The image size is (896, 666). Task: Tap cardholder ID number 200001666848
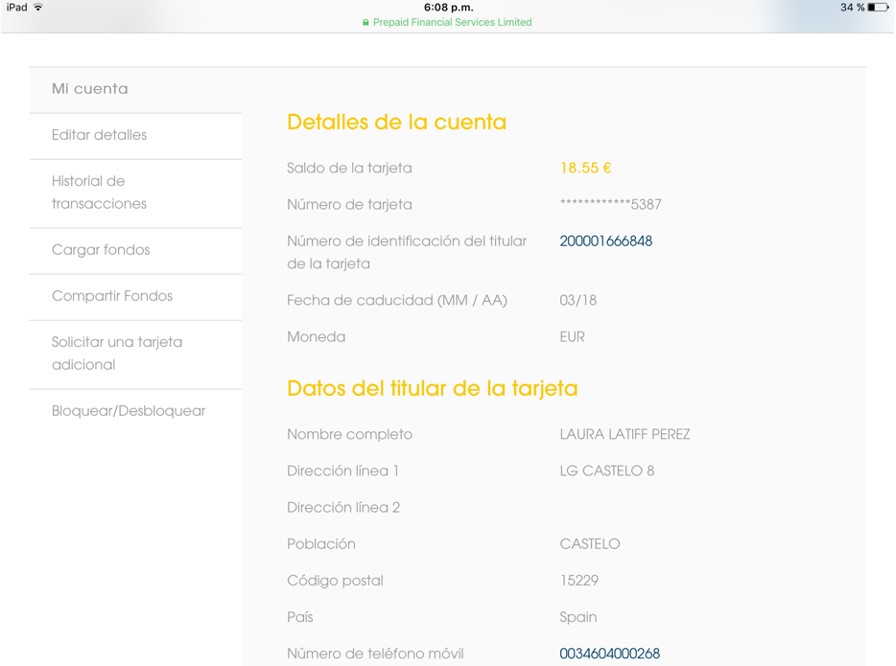point(606,241)
